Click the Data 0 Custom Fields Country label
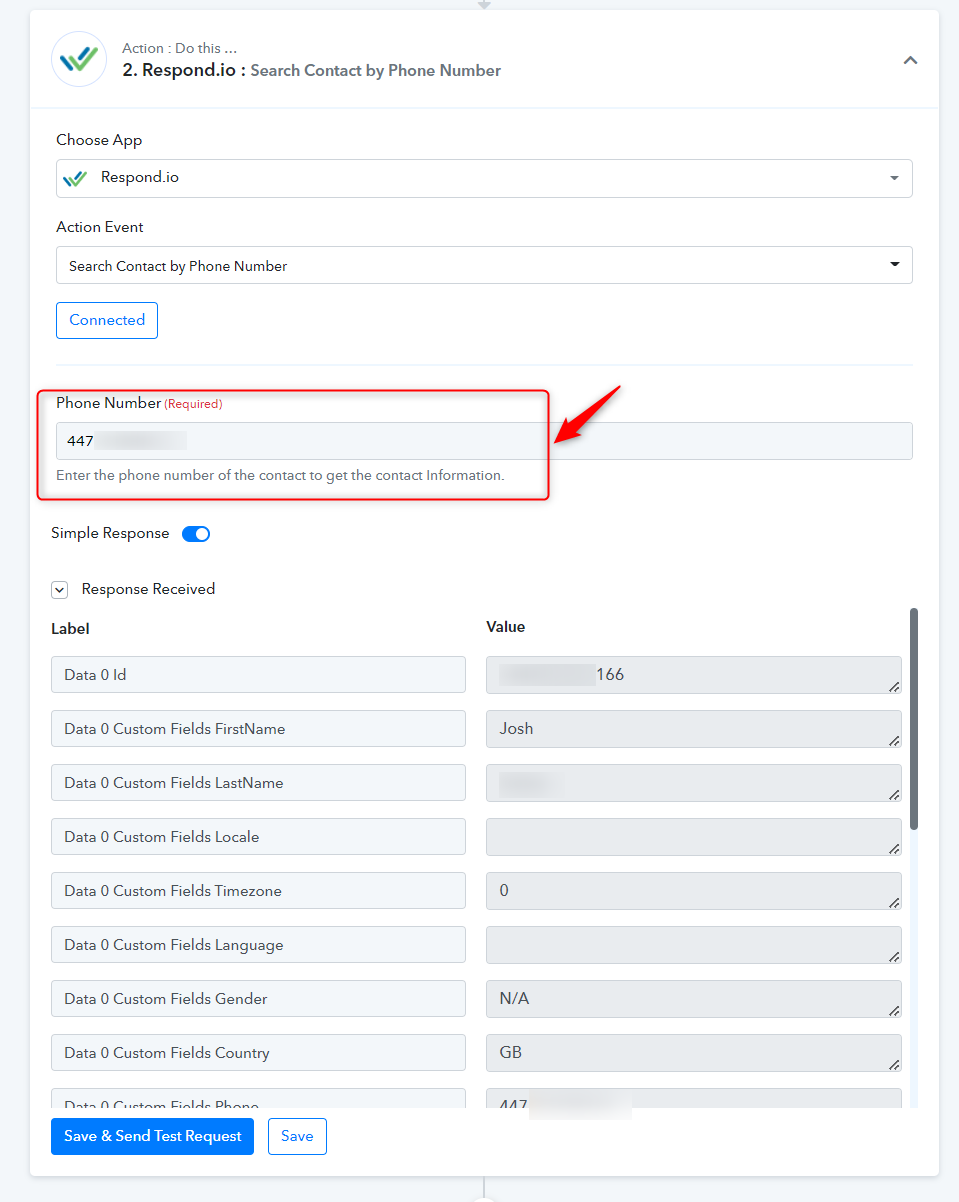The height and width of the screenshot is (1202, 959). [x=258, y=1053]
